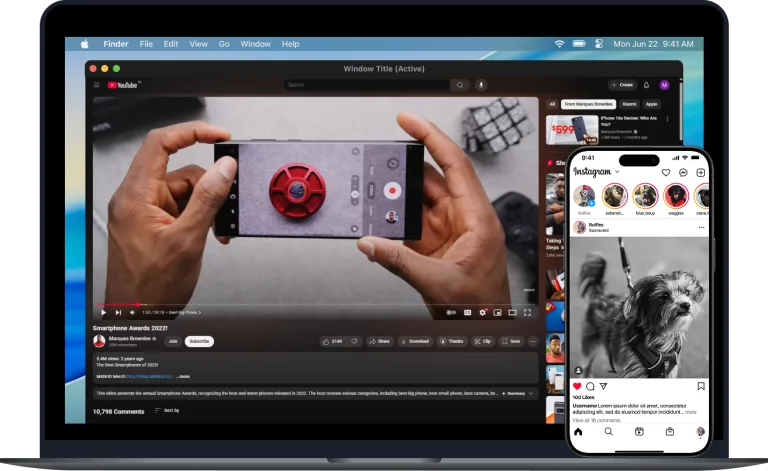The width and height of the screenshot is (768, 471).
Task: Open more actions ellipsis beside Save
Action: (533, 341)
